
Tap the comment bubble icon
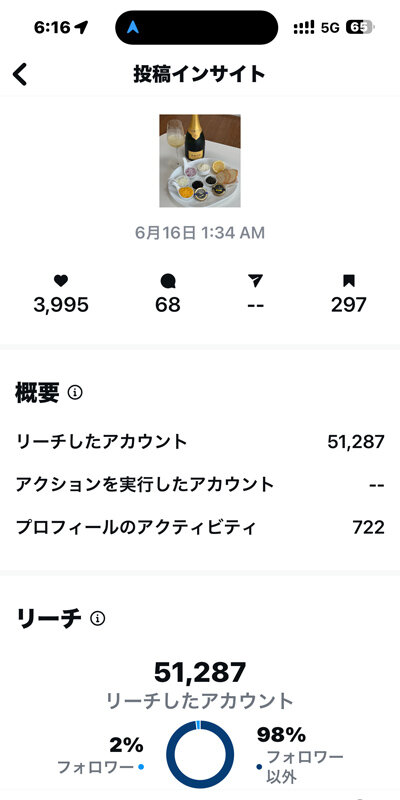click(168, 281)
